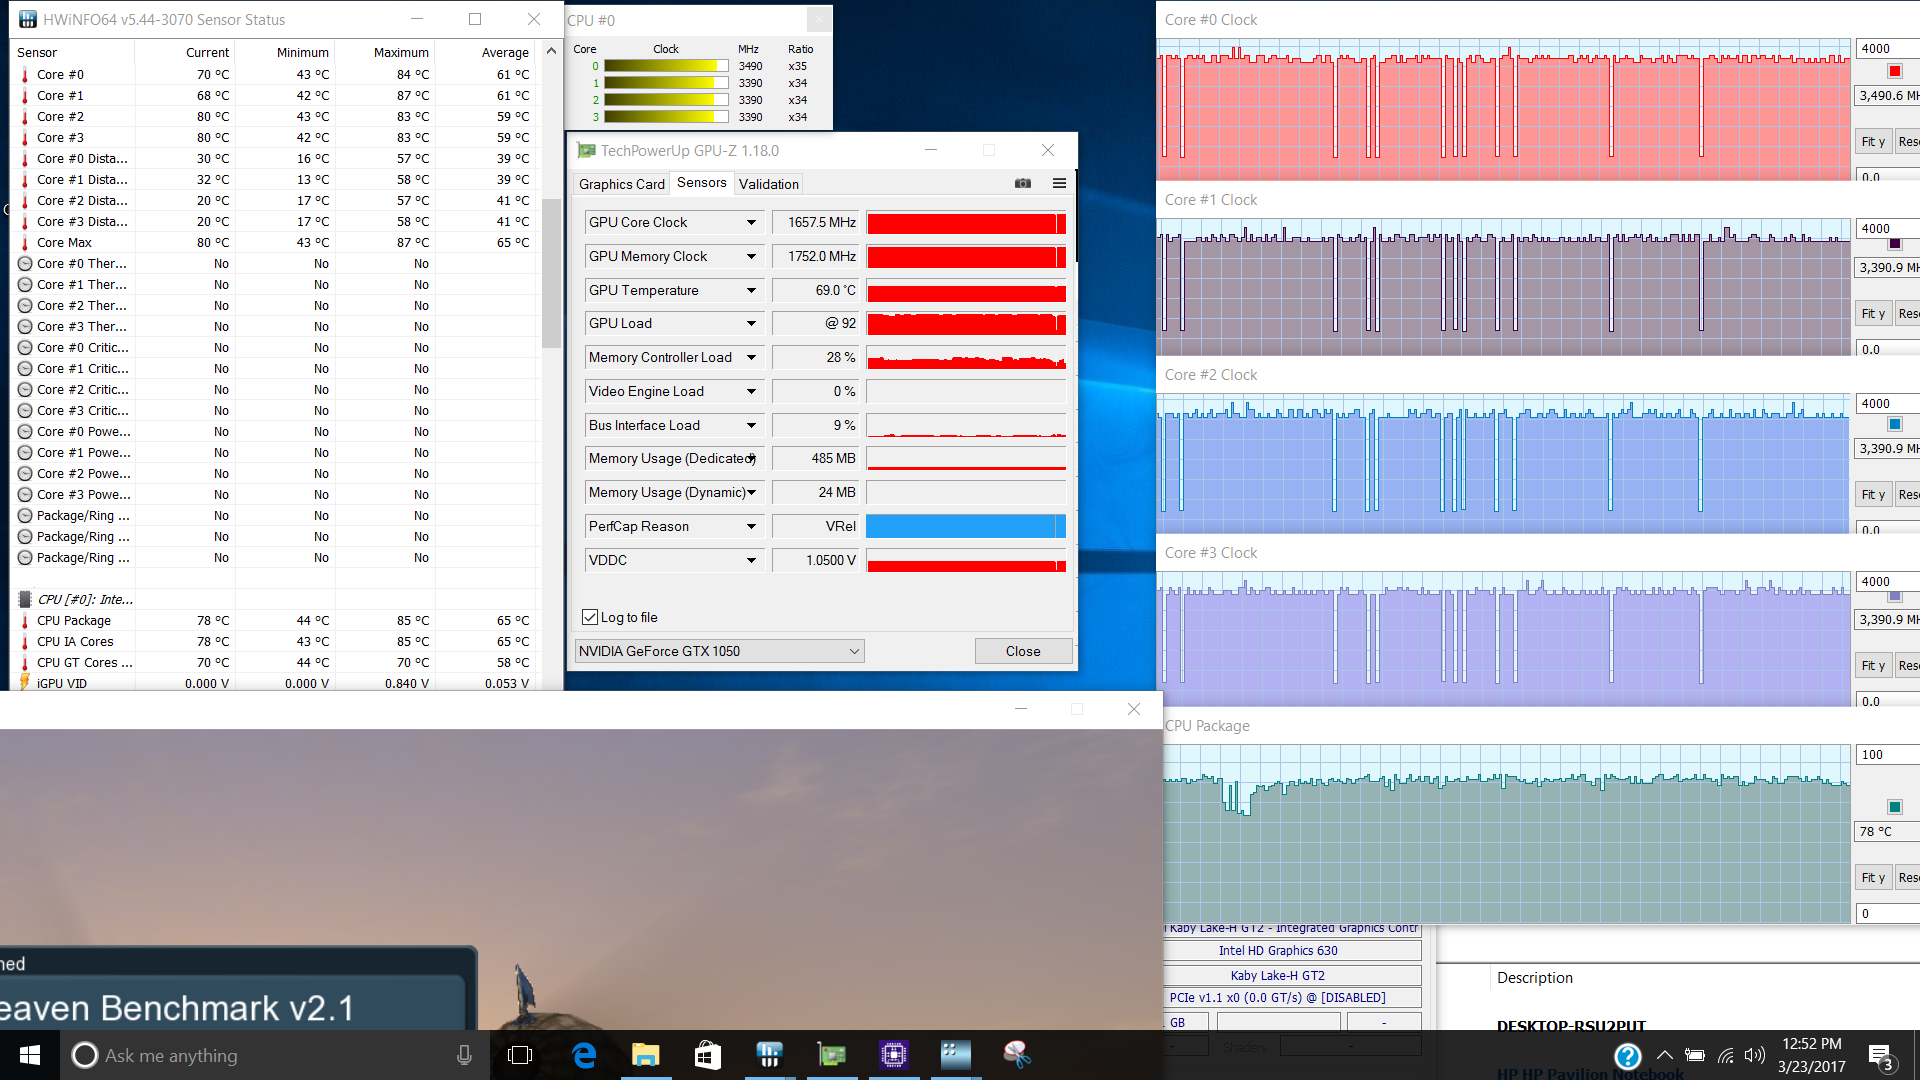Expand the PerfCap Reason dropdown arrow
The width and height of the screenshot is (1920, 1080).
[751, 526]
